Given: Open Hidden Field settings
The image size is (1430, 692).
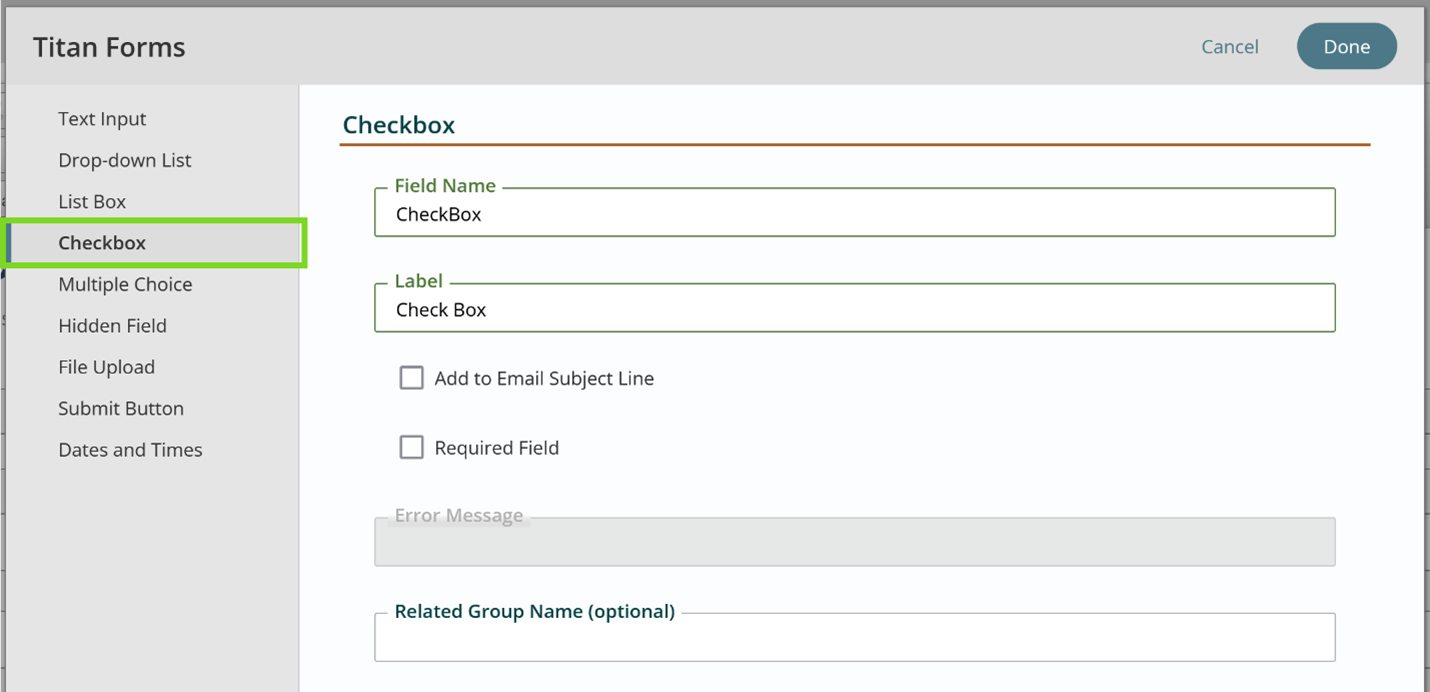Looking at the screenshot, I should point(112,326).
